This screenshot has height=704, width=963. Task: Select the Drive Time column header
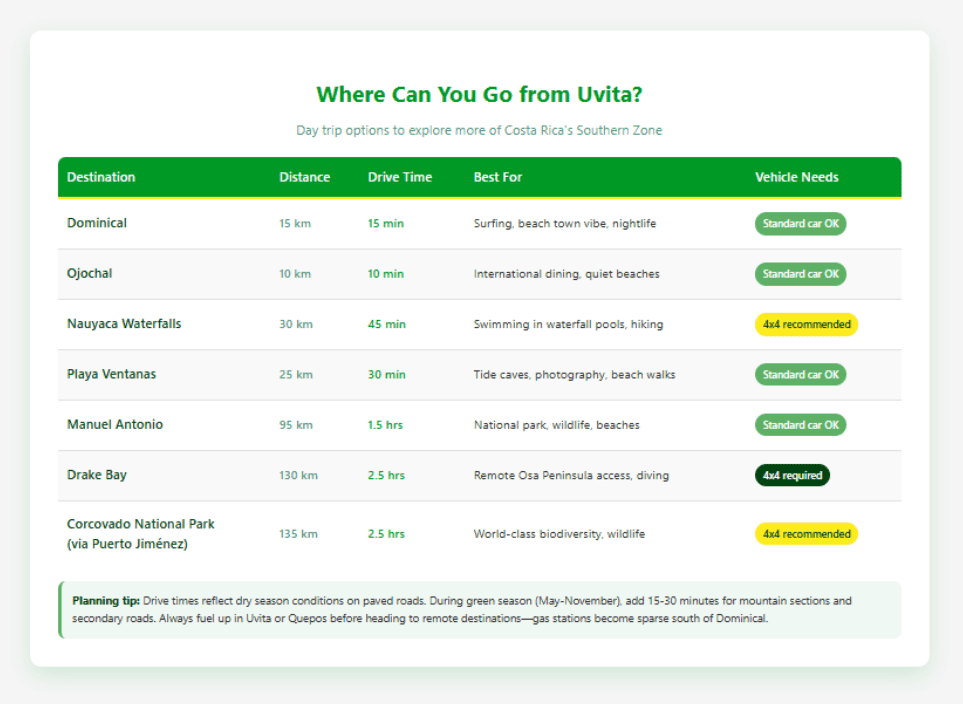click(400, 177)
